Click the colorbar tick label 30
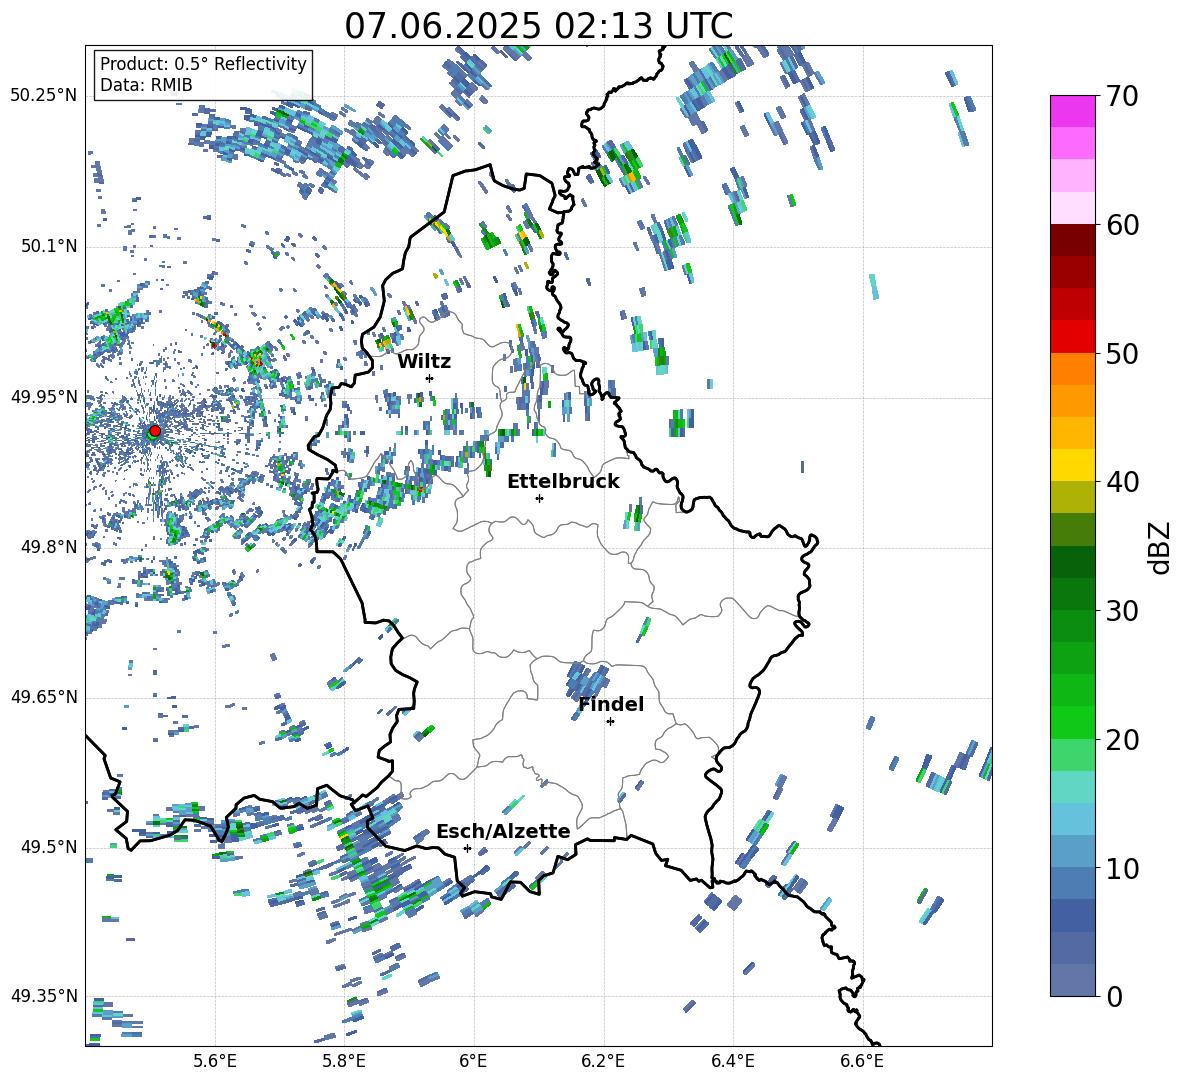 [1122, 611]
